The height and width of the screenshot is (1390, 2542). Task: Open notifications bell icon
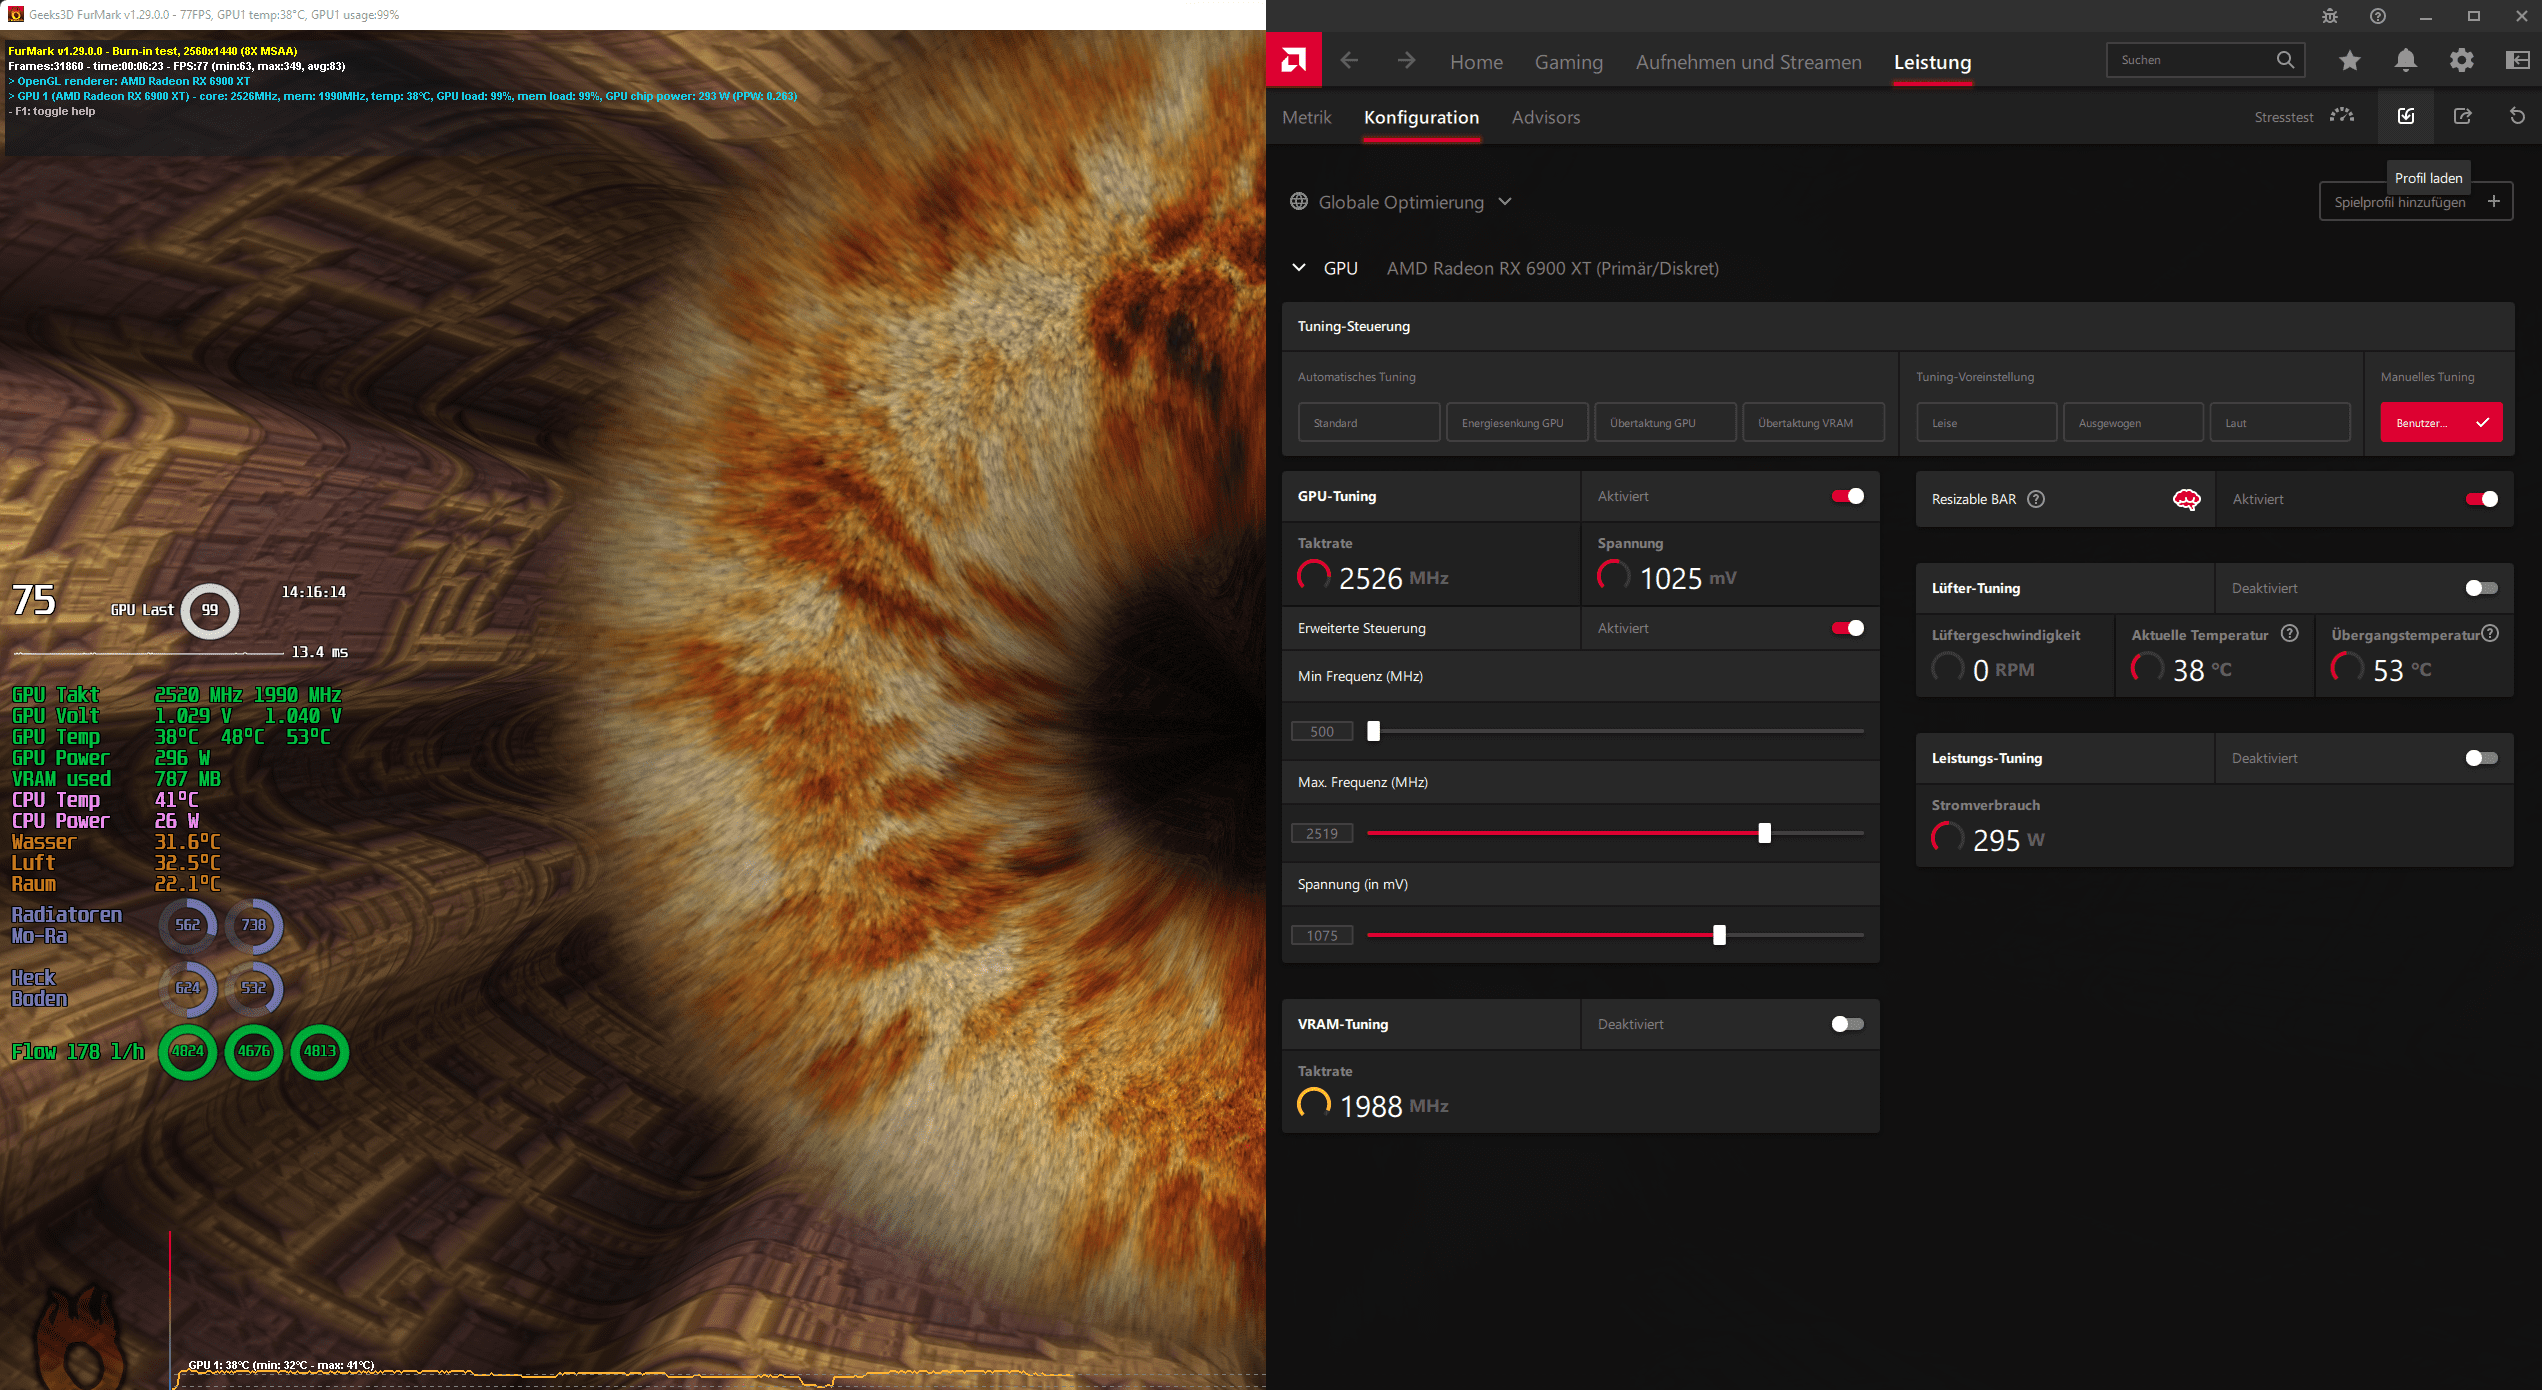click(2406, 61)
